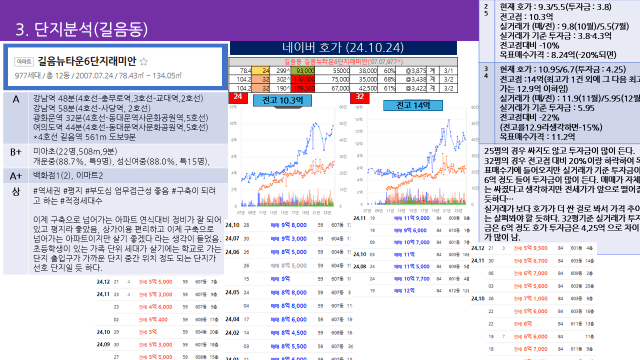640x360 pixels.
Task: Click the grayed-out 매매 8억 5,000 row
Action: [287, 265]
